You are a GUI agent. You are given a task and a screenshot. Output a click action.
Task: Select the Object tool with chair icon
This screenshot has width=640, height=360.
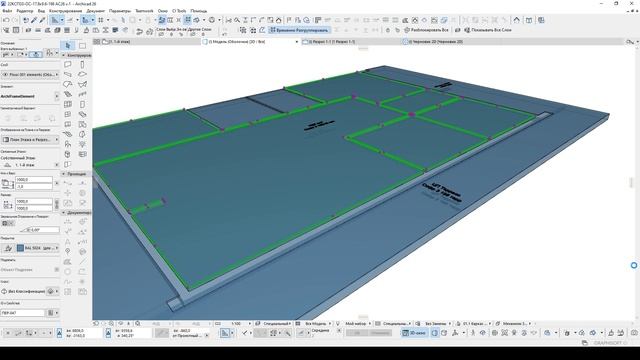pyautogui.click(x=68, y=144)
